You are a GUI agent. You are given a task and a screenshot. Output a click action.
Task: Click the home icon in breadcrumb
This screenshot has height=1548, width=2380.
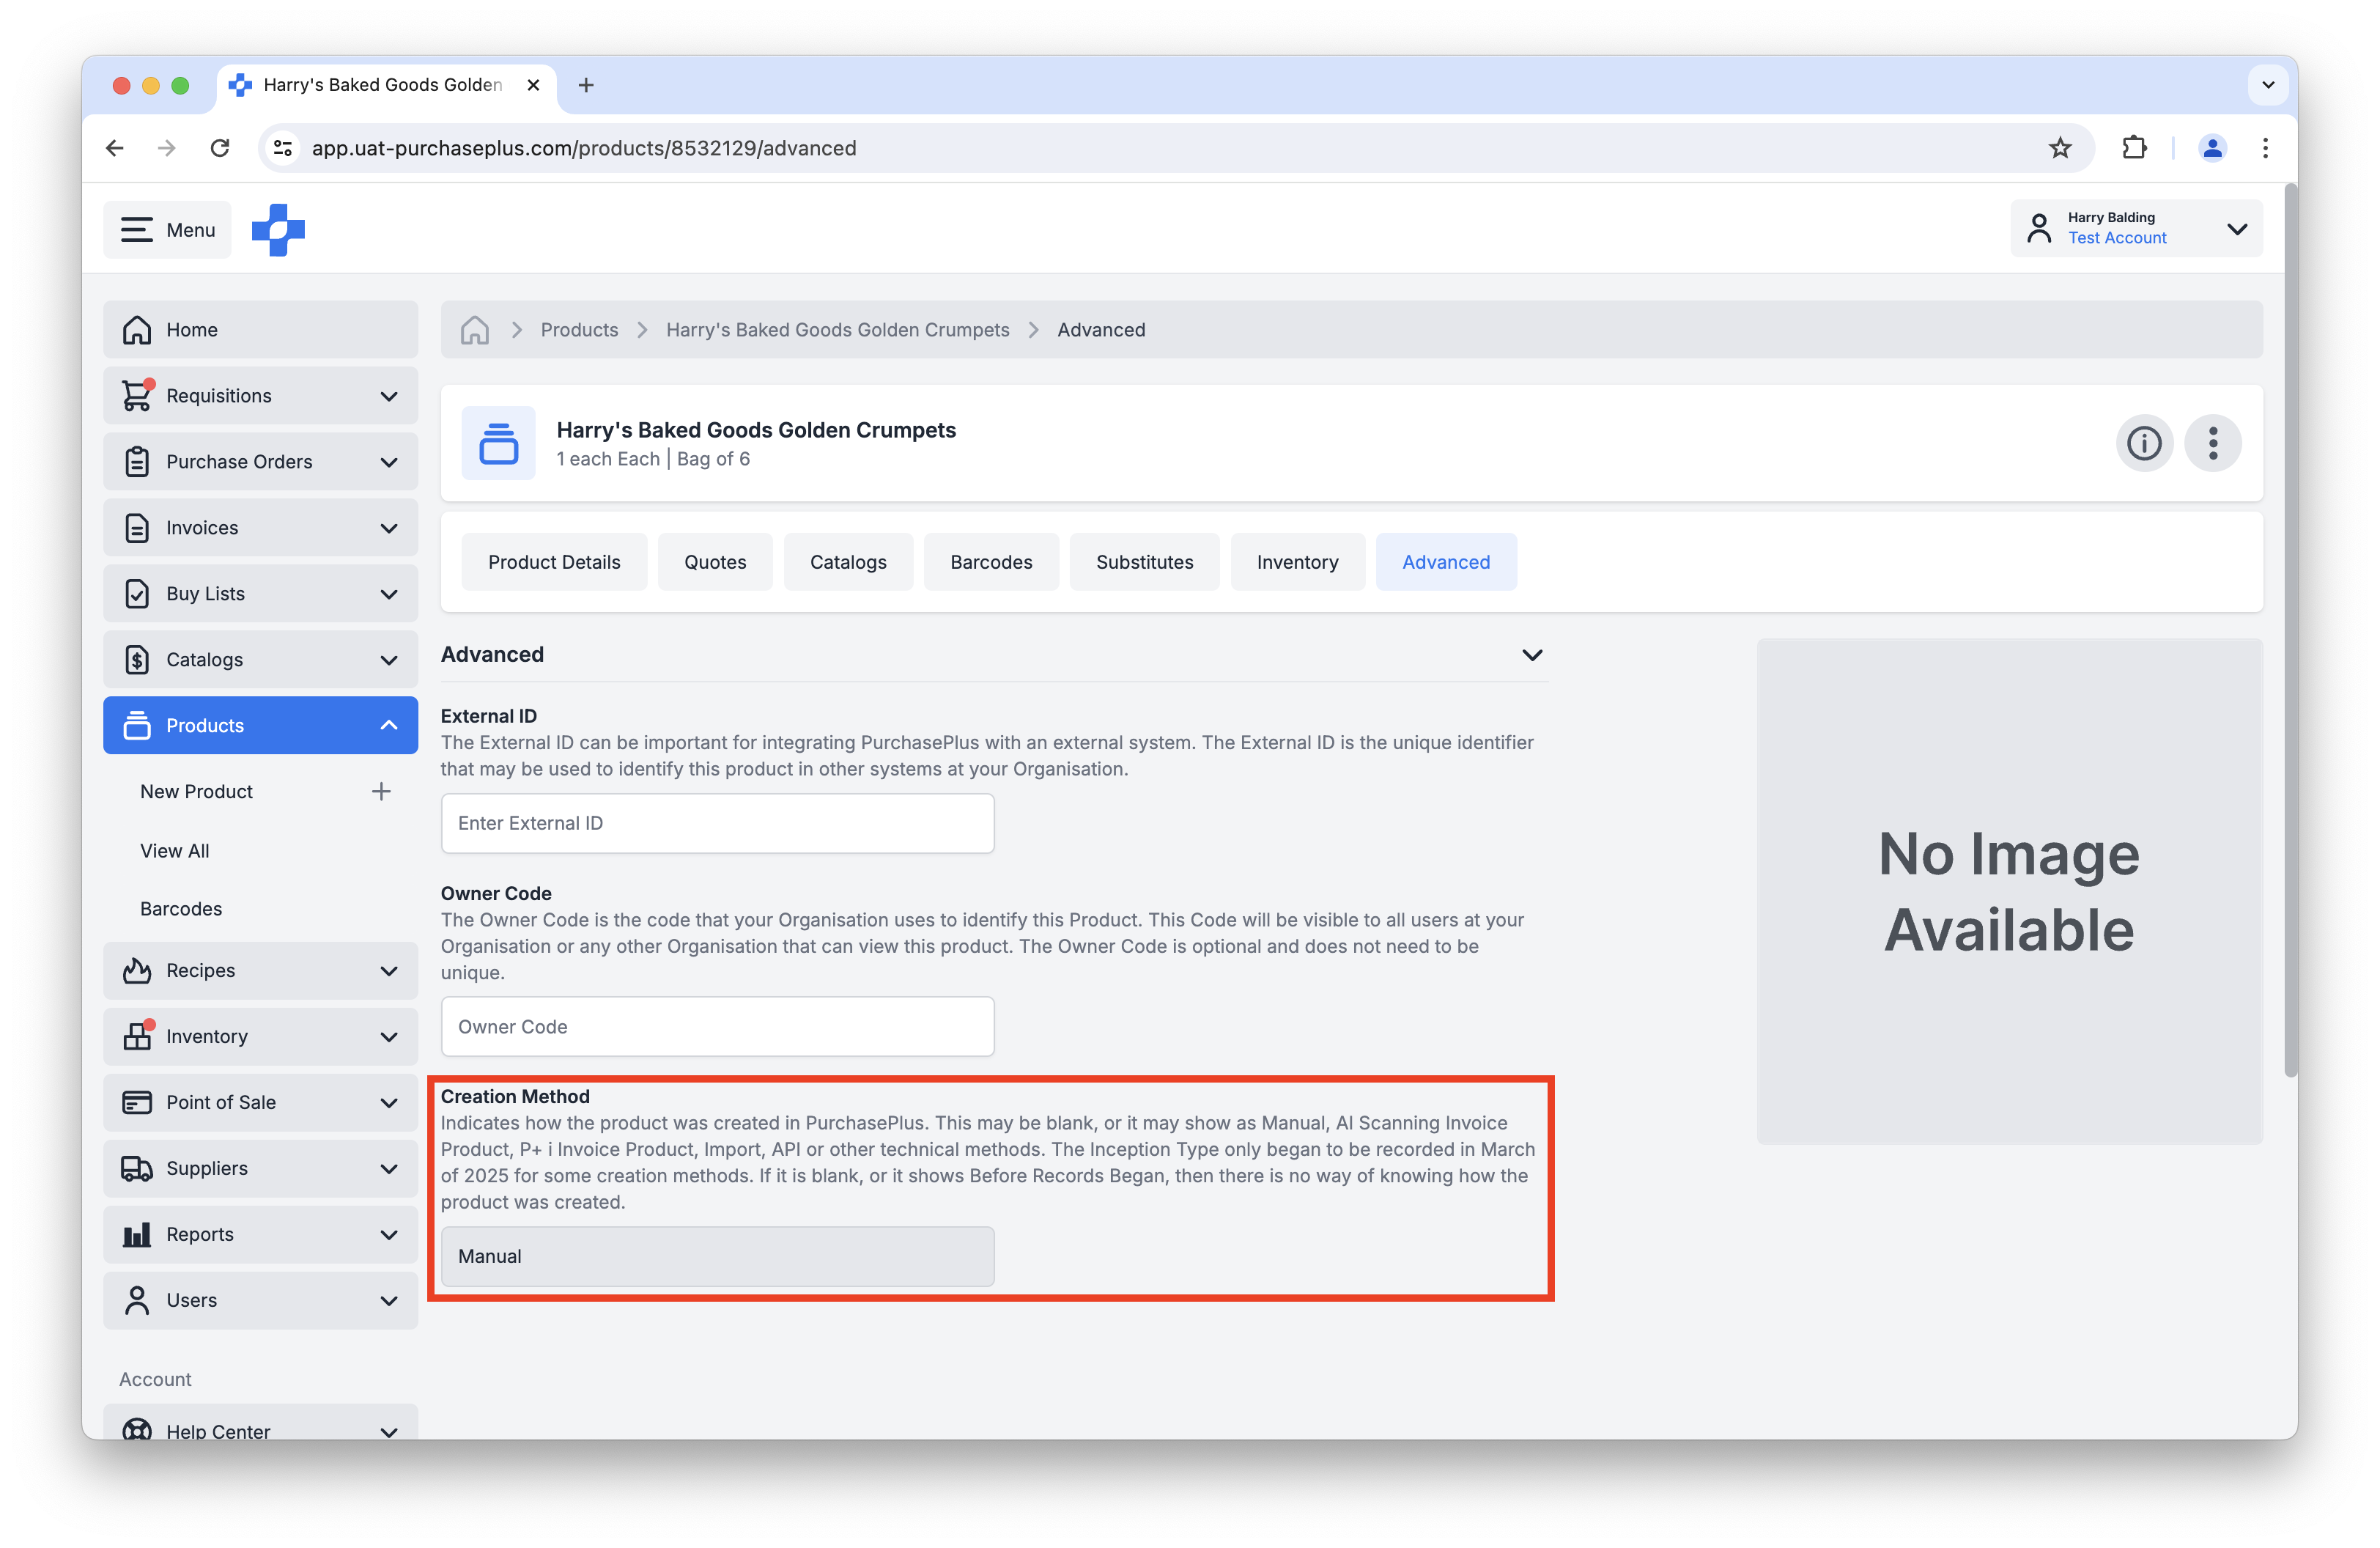(474, 330)
